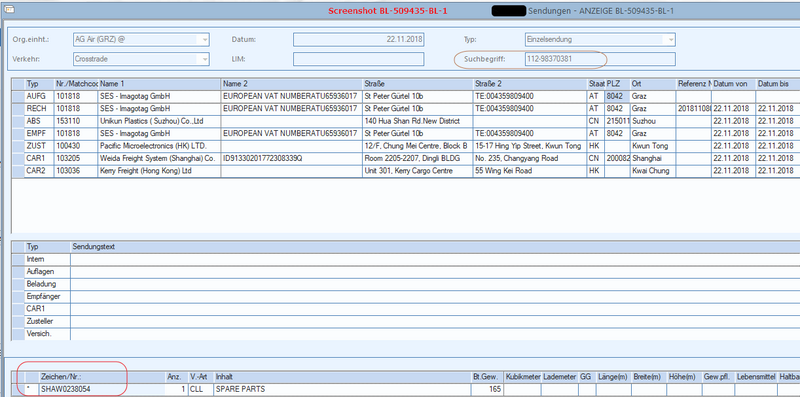Click matchcode 100430 cell
This screenshot has height=397, width=800.
(x=76, y=146)
